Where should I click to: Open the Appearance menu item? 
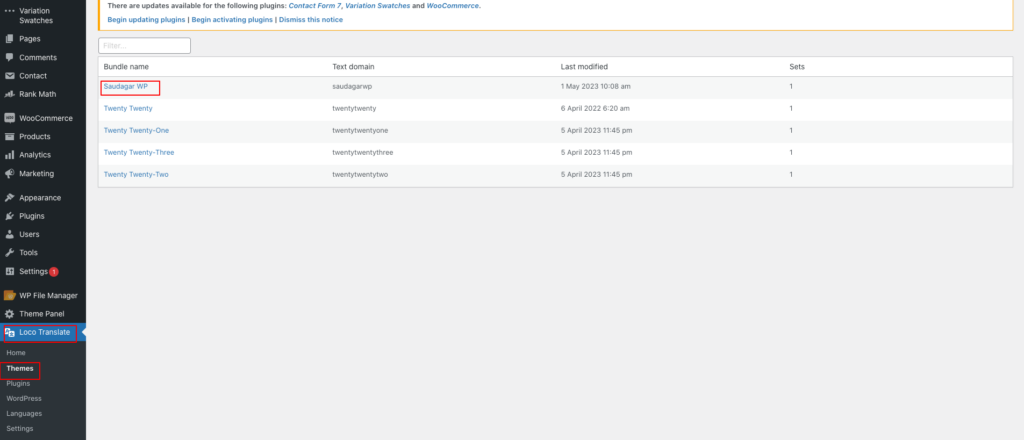coord(40,198)
